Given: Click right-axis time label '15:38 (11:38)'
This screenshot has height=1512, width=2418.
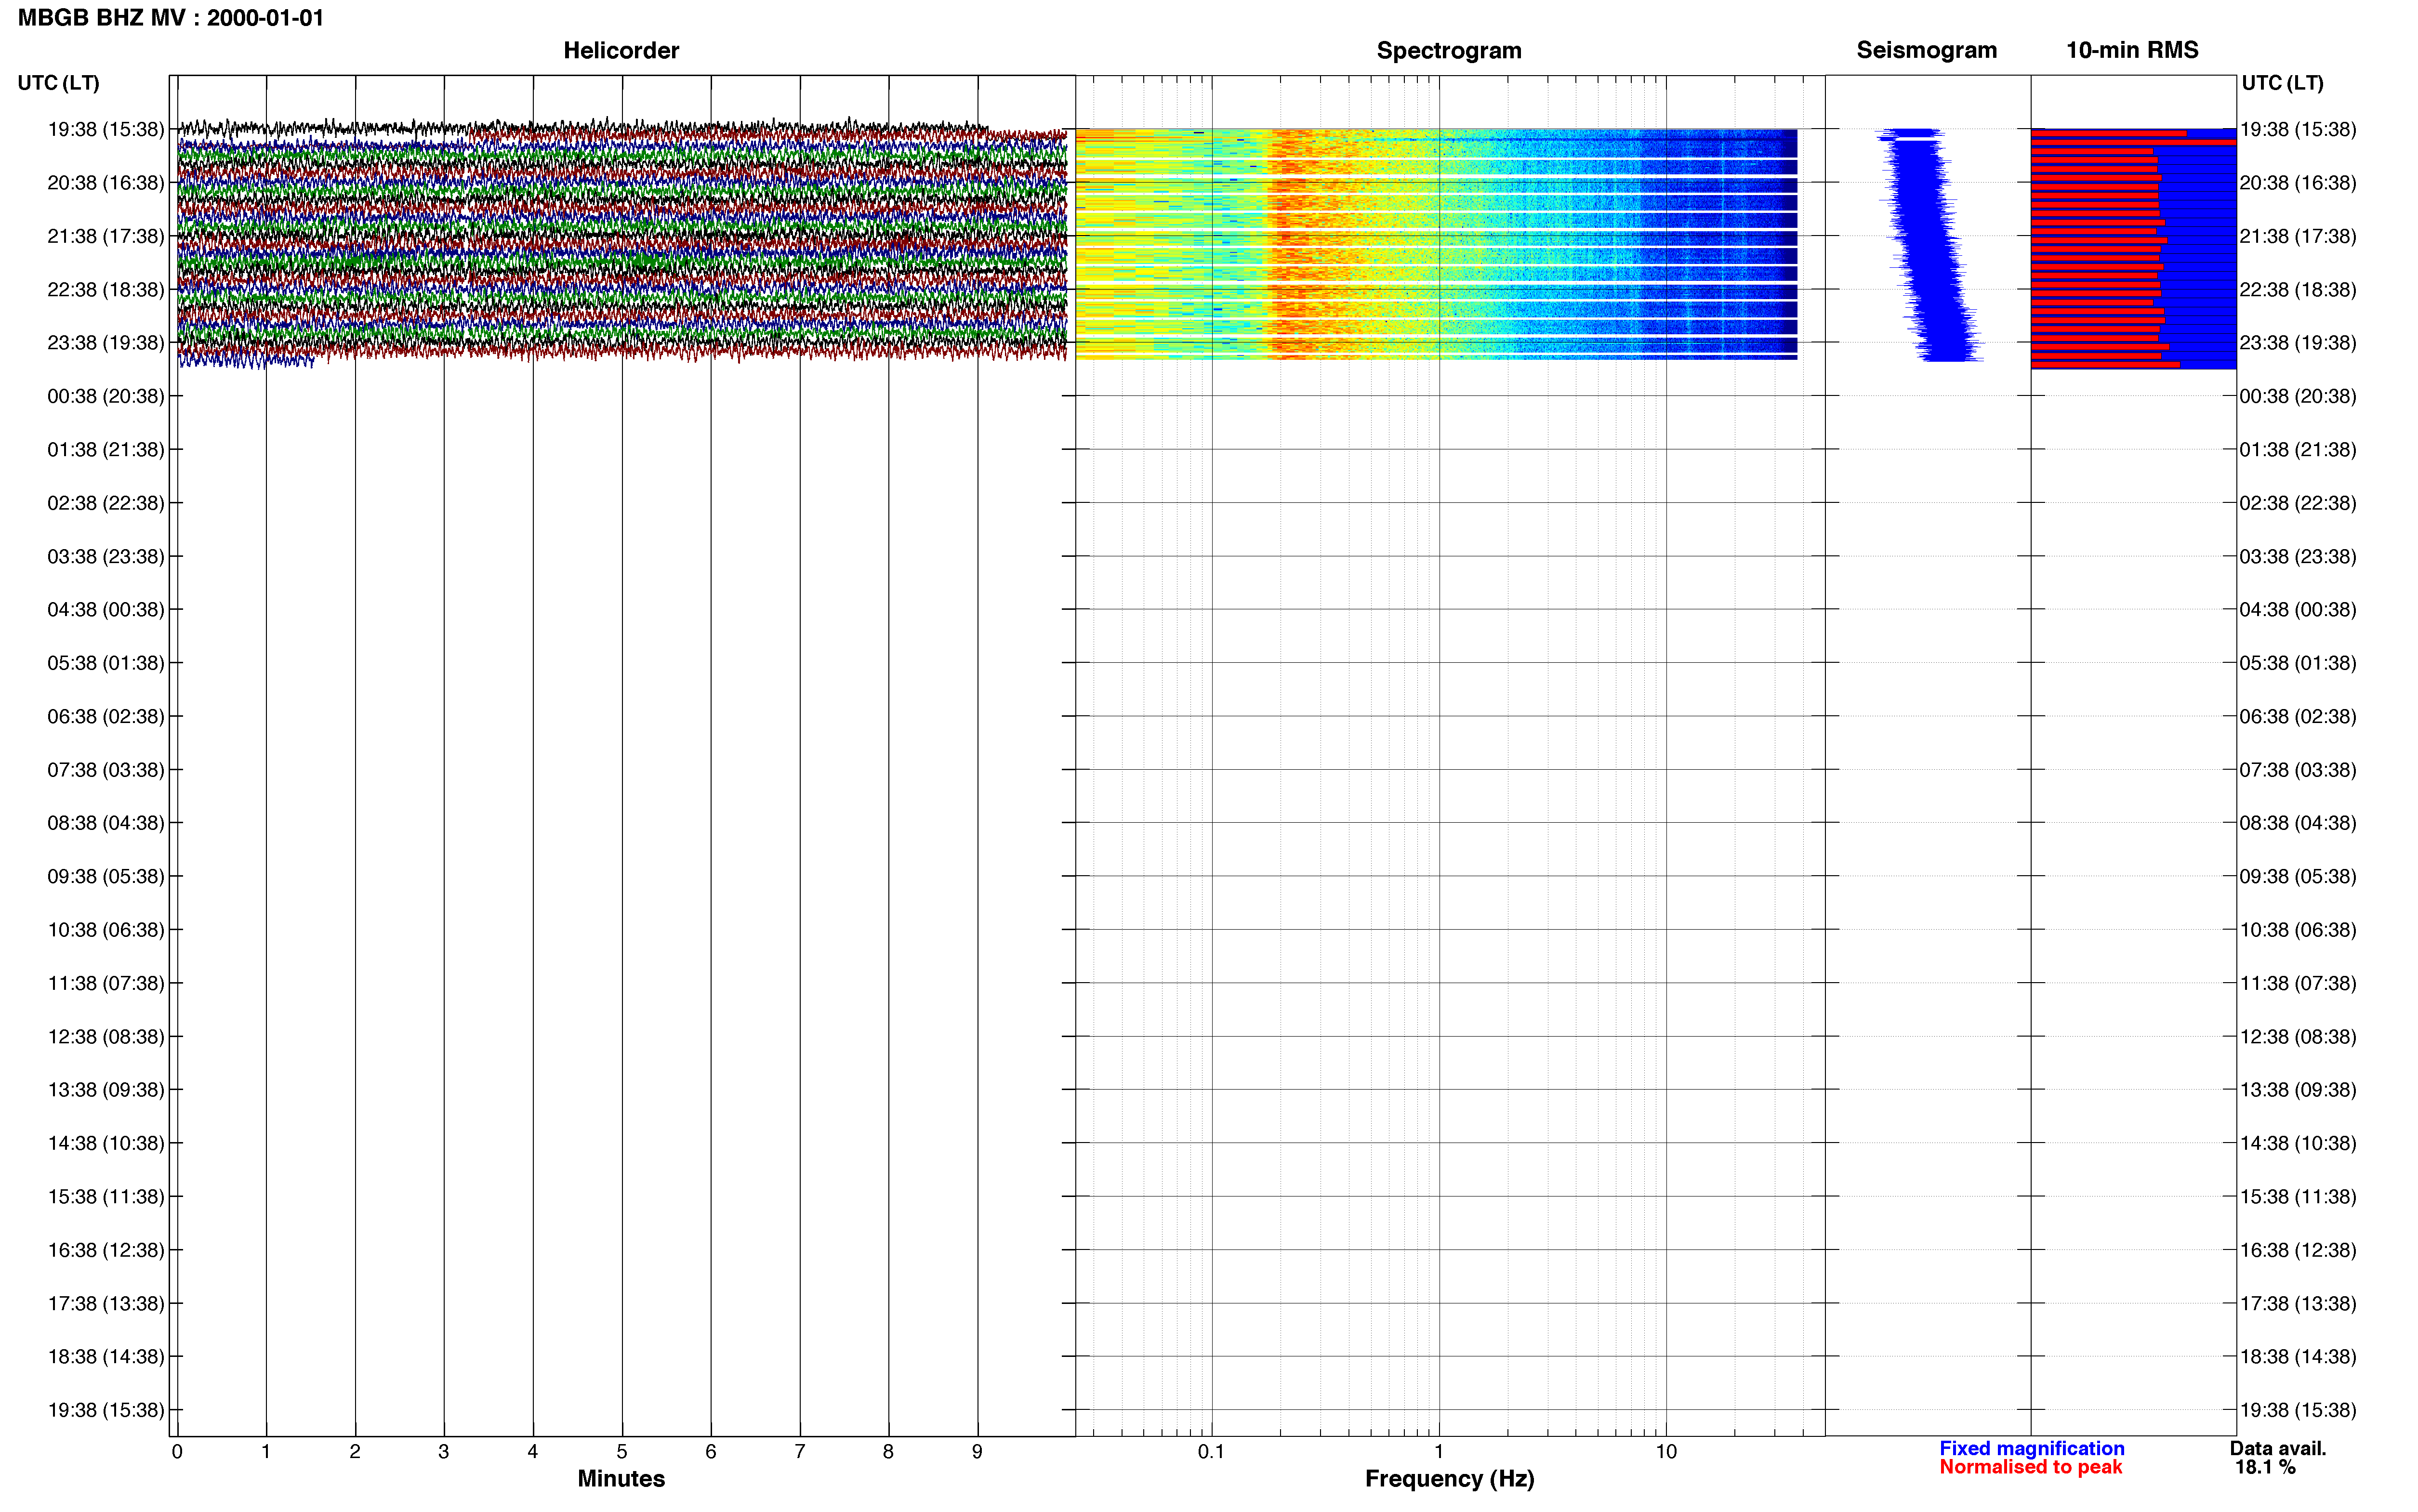Looking at the screenshot, I should (2298, 1197).
